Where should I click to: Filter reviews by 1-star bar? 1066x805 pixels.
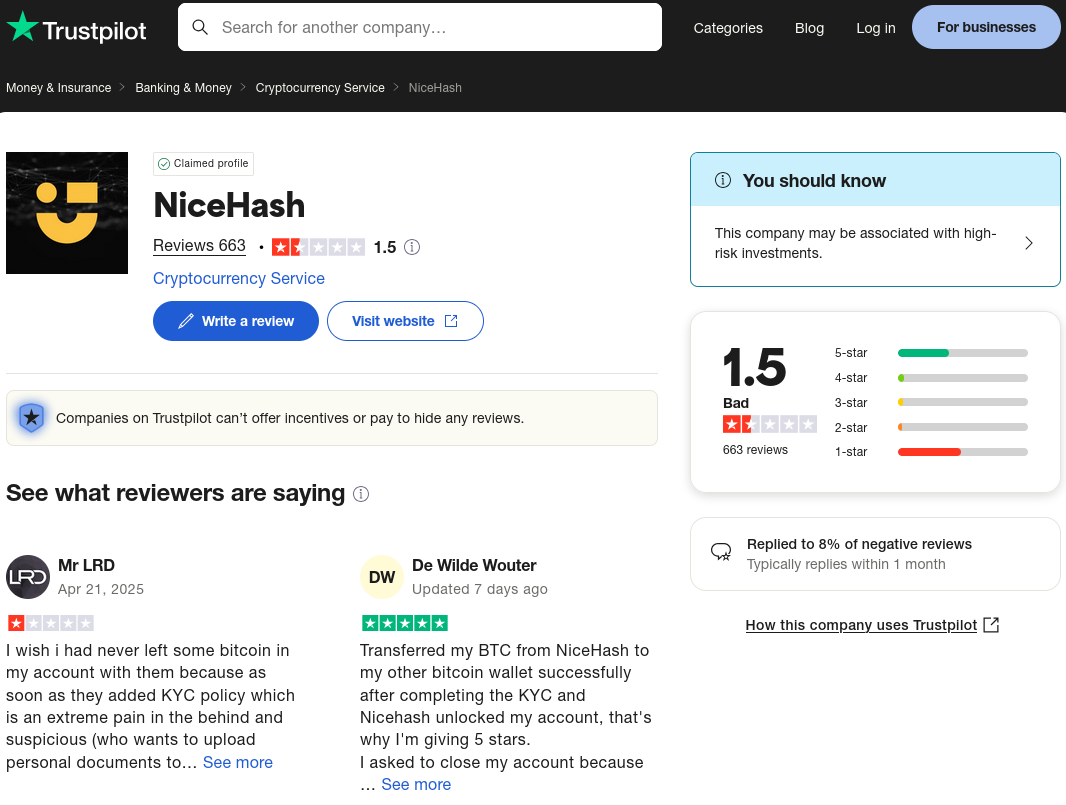pos(931,452)
